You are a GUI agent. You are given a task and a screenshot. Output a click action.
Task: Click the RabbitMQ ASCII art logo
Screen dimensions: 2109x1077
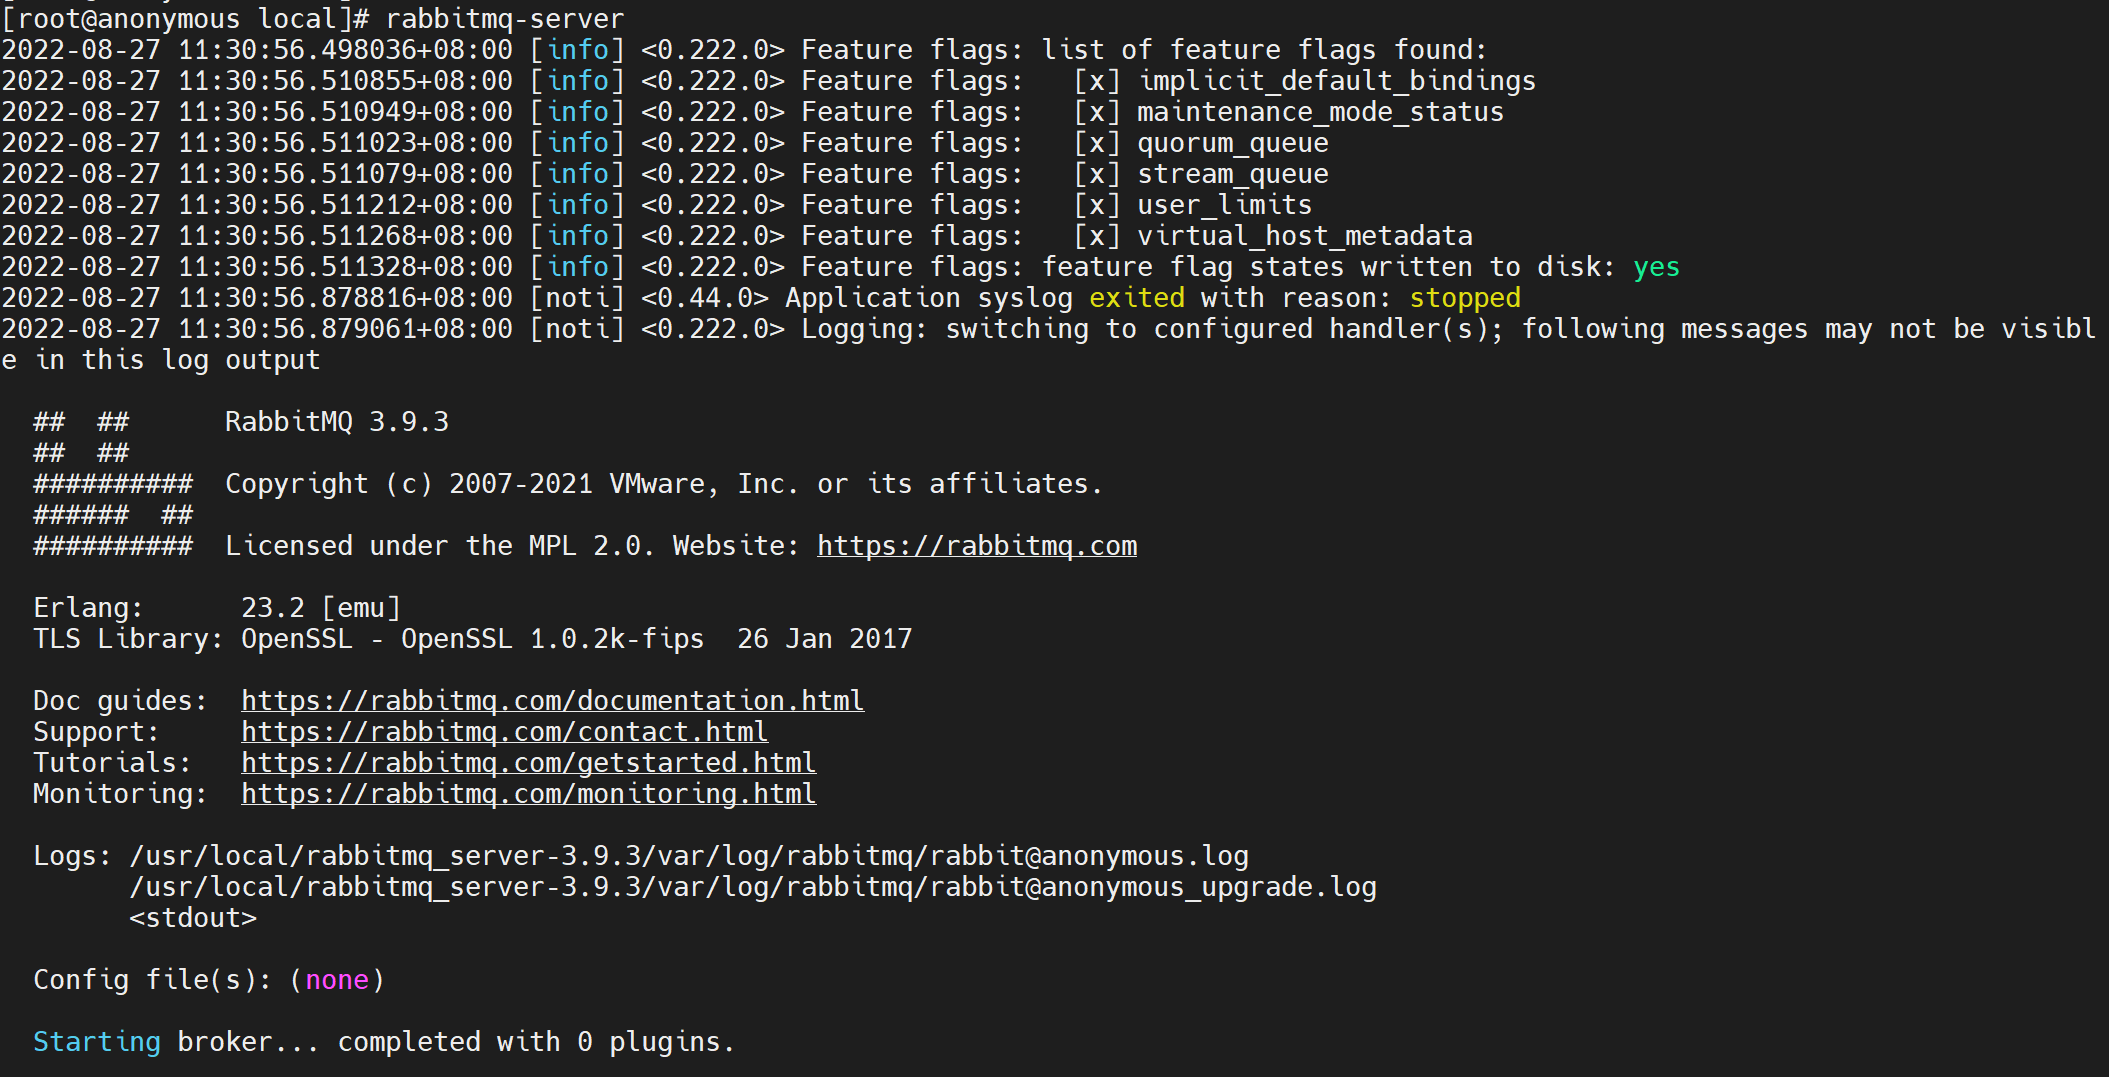click(112, 484)
